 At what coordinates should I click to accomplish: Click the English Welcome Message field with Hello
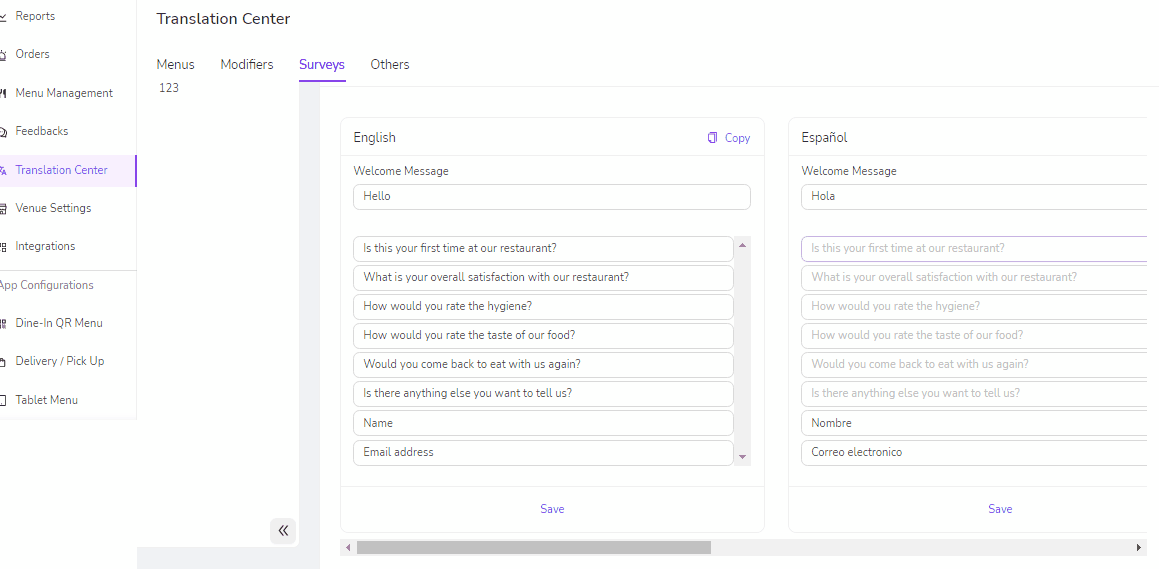coord(551,197)
